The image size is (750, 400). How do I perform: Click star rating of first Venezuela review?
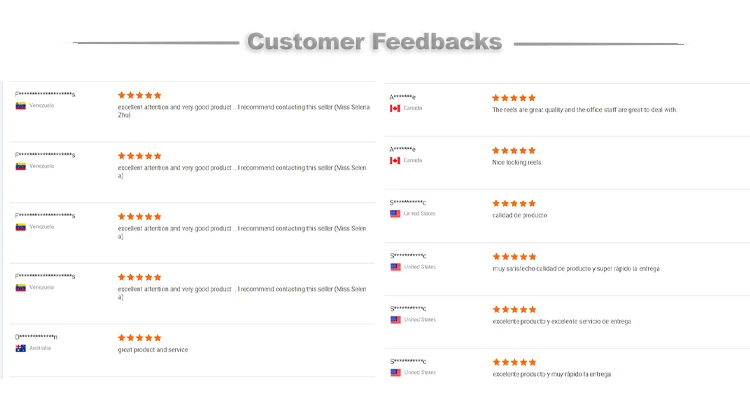tap(140, 95)
